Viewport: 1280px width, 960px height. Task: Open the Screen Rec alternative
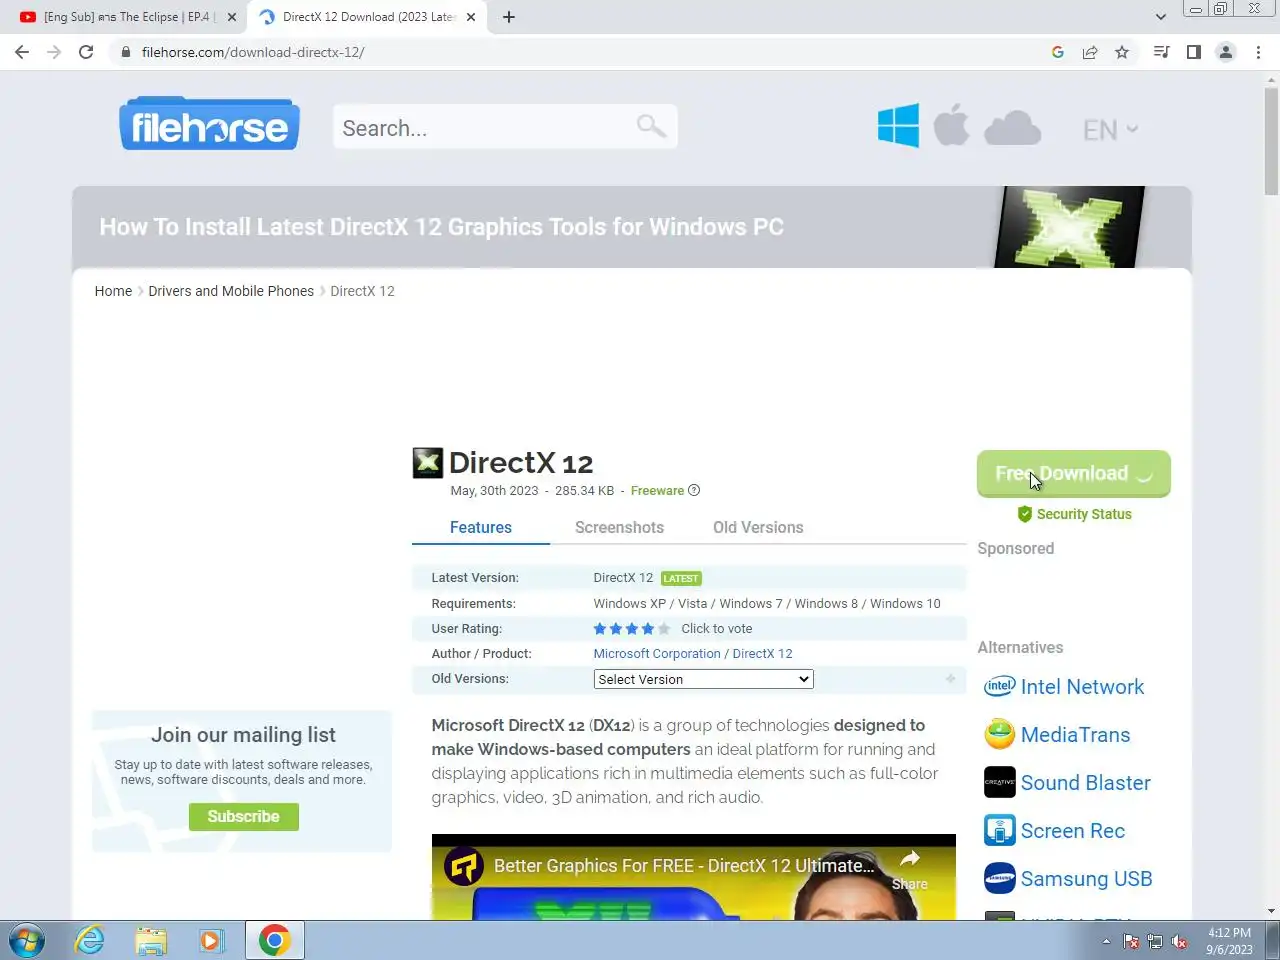point(1072,831)
